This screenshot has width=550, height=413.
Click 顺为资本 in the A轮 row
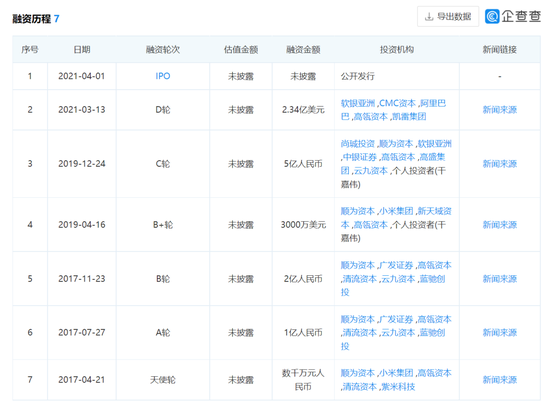pyautogui.click(x=358, y=319)
